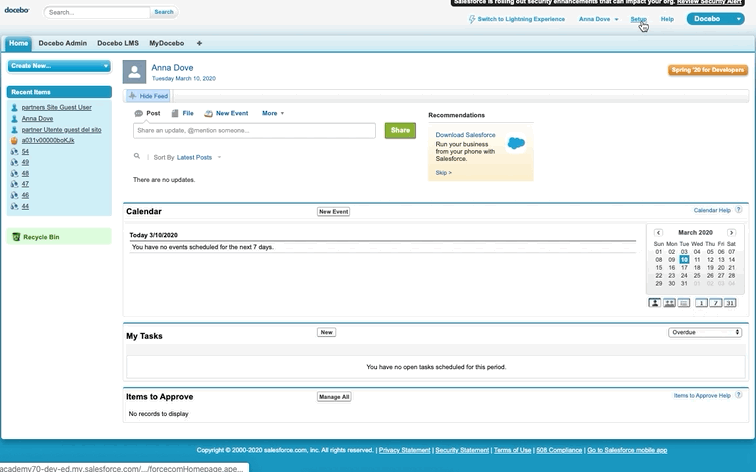Screen dimensions: 756x472
Task: Click New button in My Tasks
Action: pos(326,332)
